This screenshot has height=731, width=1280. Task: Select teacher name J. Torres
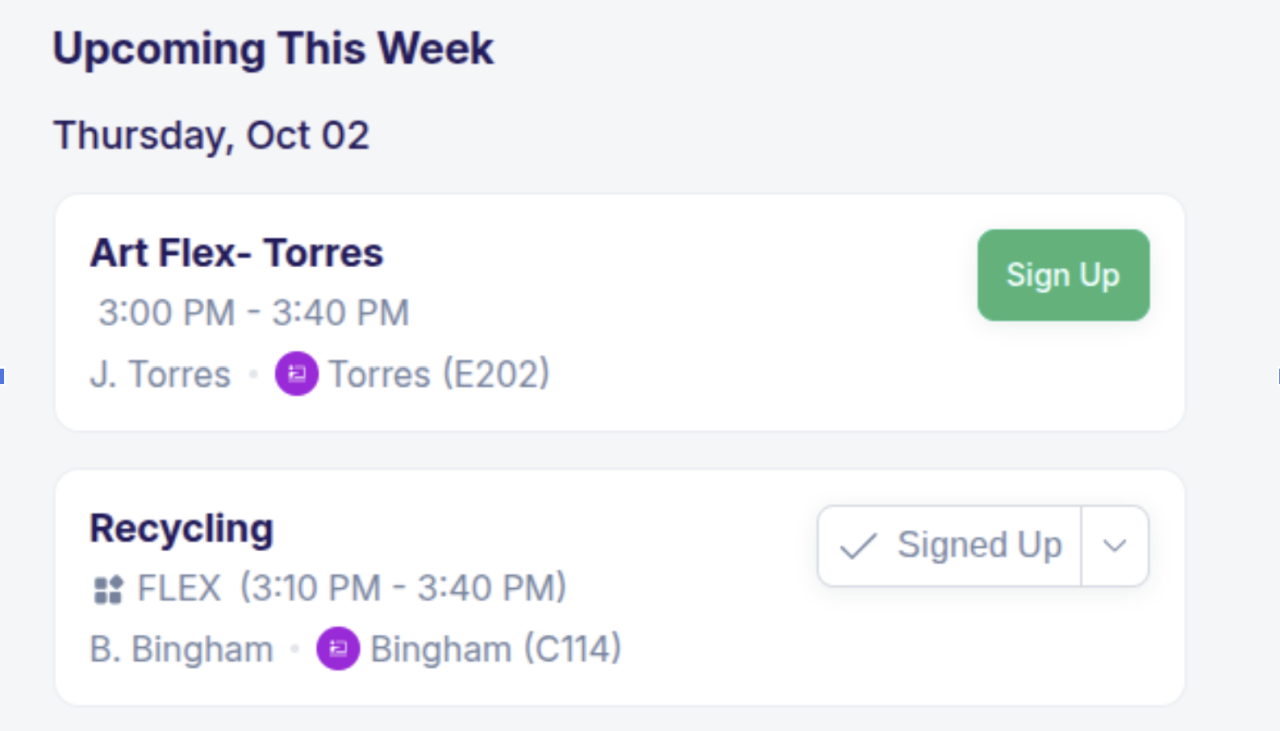[x=160, y=375]
